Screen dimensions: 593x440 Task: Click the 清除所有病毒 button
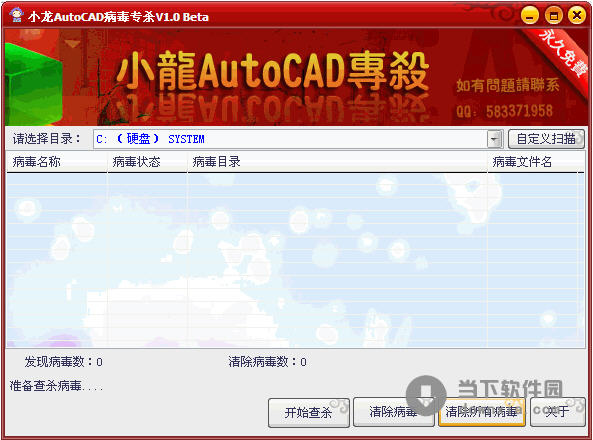coord(481,412)
